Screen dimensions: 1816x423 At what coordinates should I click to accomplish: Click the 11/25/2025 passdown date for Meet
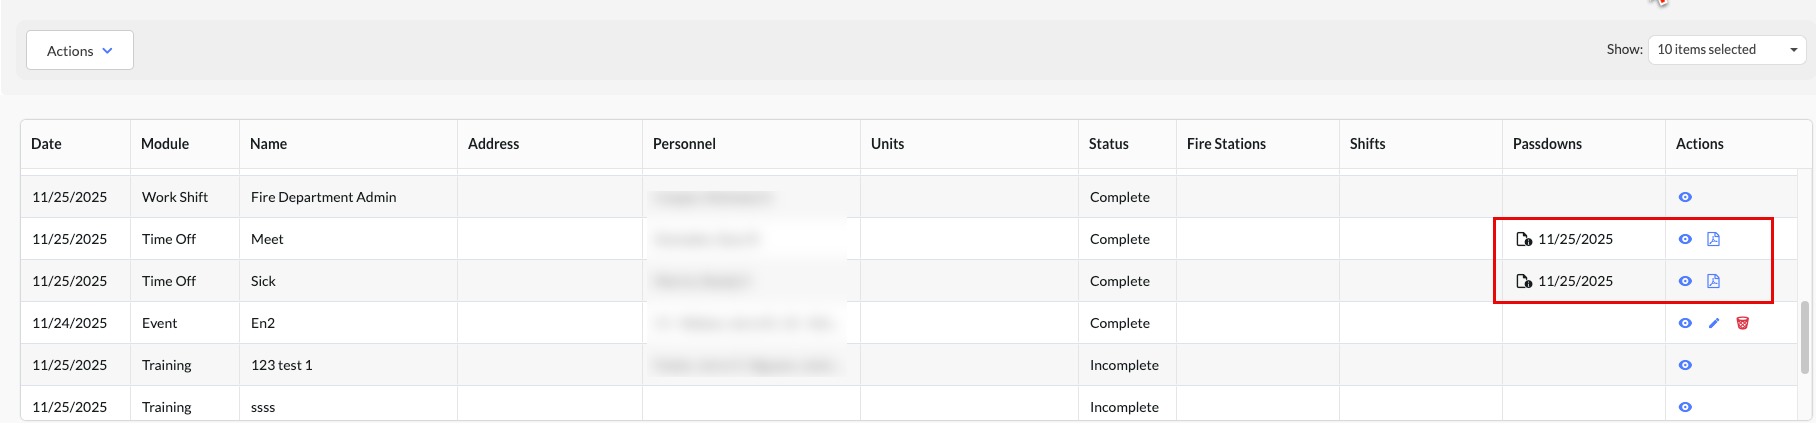click(1575, 239)
